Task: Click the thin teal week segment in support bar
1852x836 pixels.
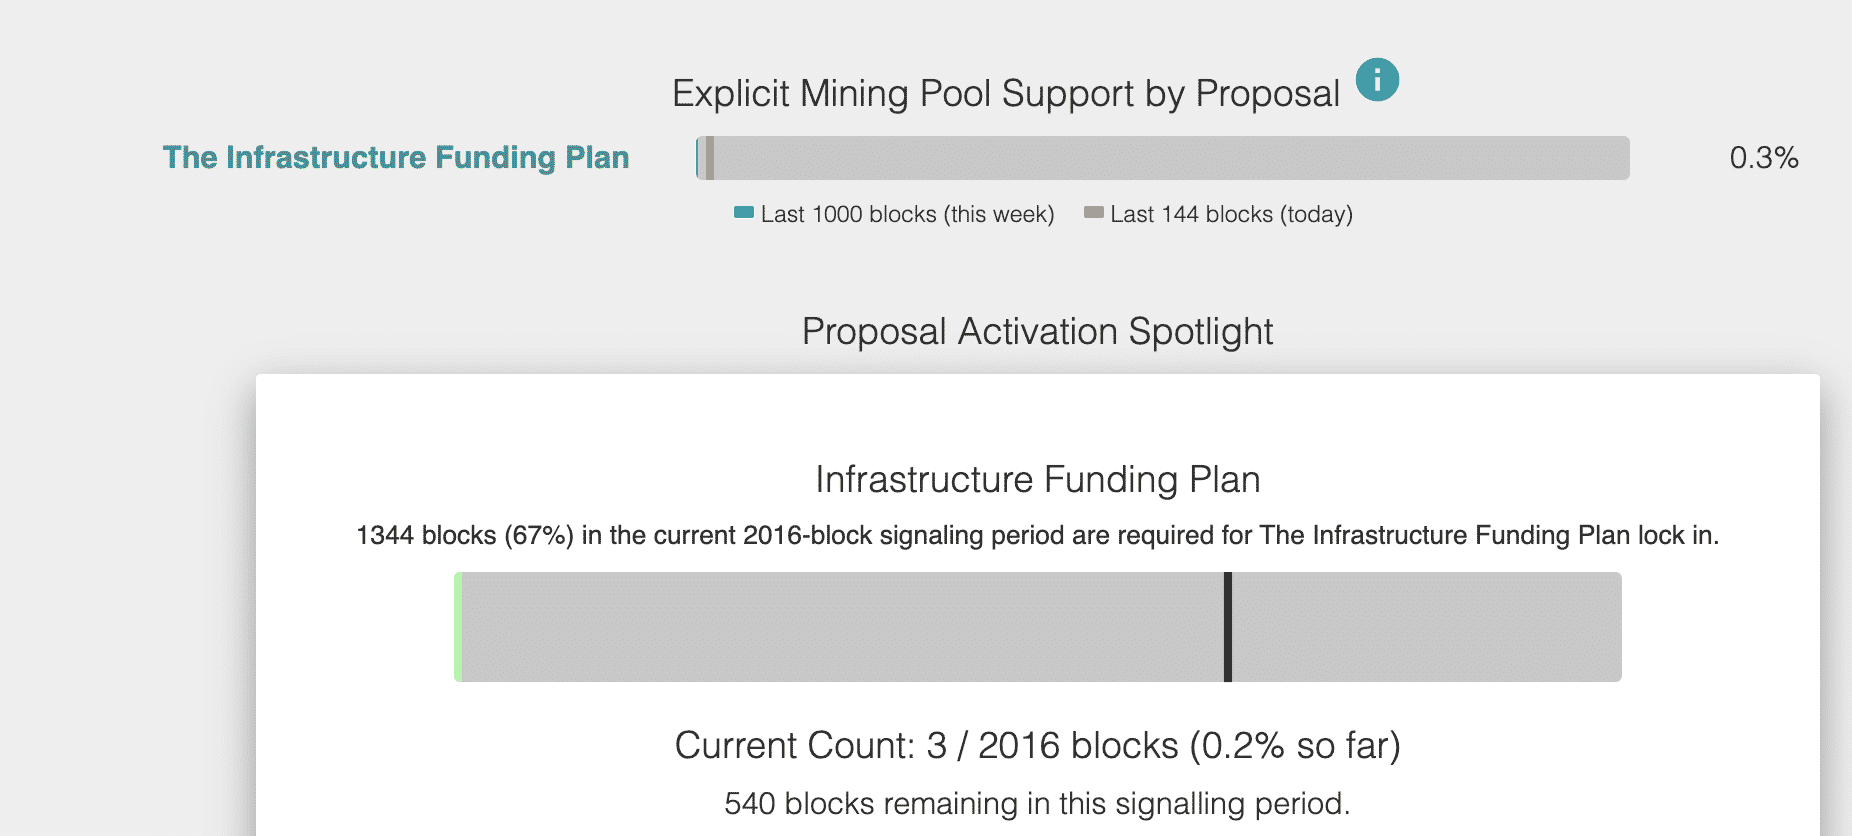Action: pos(699,158)
